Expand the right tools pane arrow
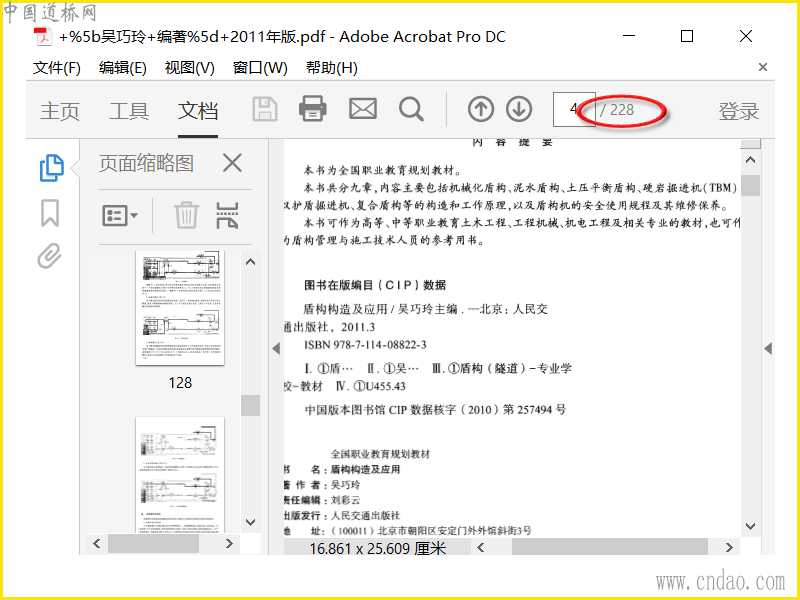This screenshot has width=800, height=600. point(768,349)
